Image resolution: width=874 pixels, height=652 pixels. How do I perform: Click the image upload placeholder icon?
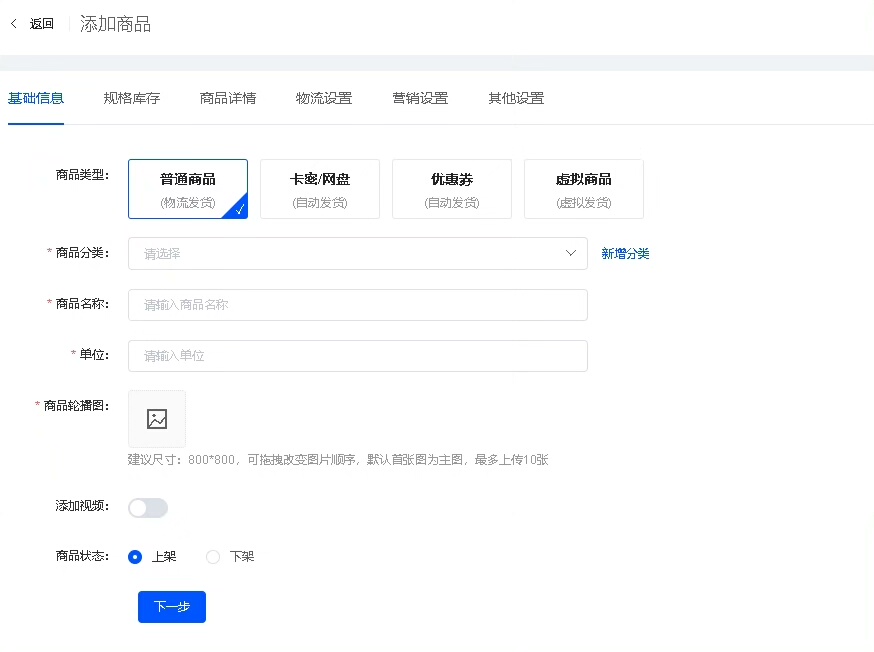click(x=157, y=419)
